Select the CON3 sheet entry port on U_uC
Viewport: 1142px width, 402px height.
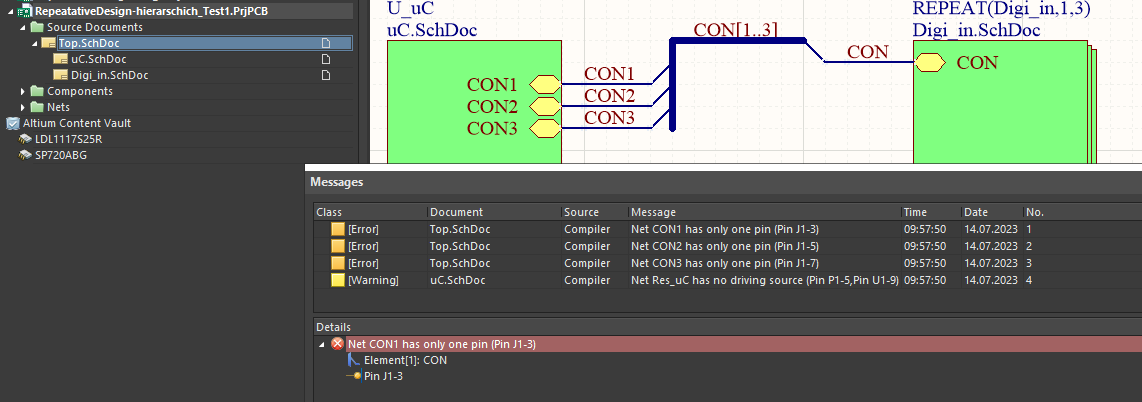pos(544,129)
